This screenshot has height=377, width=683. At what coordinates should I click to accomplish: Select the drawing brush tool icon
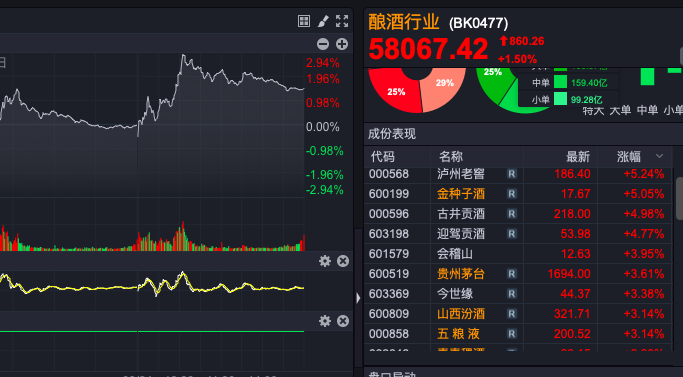pyautogui.click(x=323, y=21)
